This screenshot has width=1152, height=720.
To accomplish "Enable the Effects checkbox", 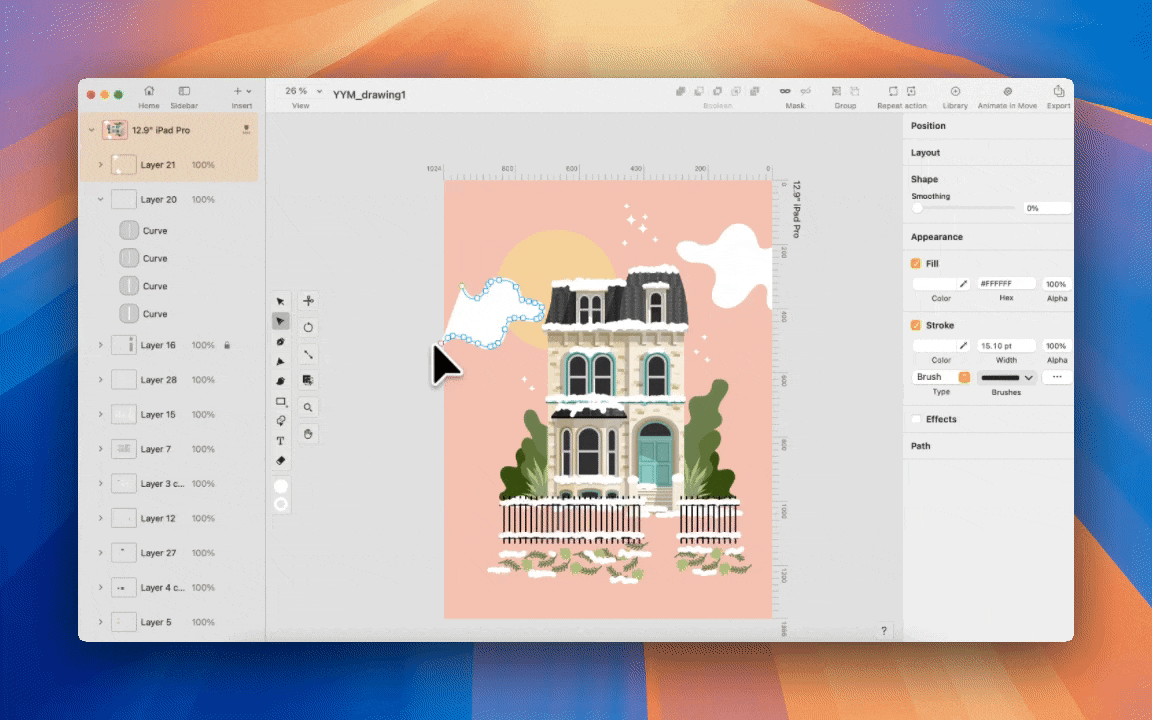I will 915,419.
